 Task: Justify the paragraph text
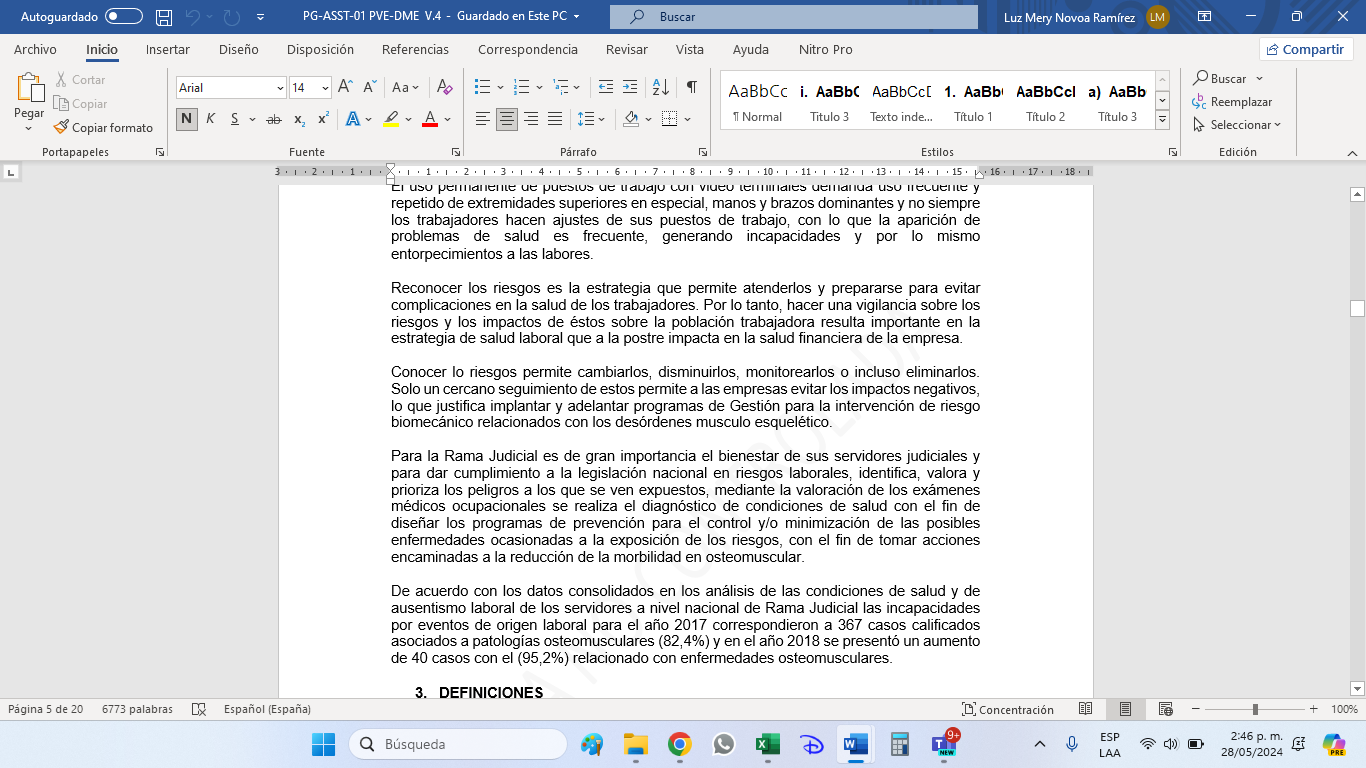[x=555, y=119]
